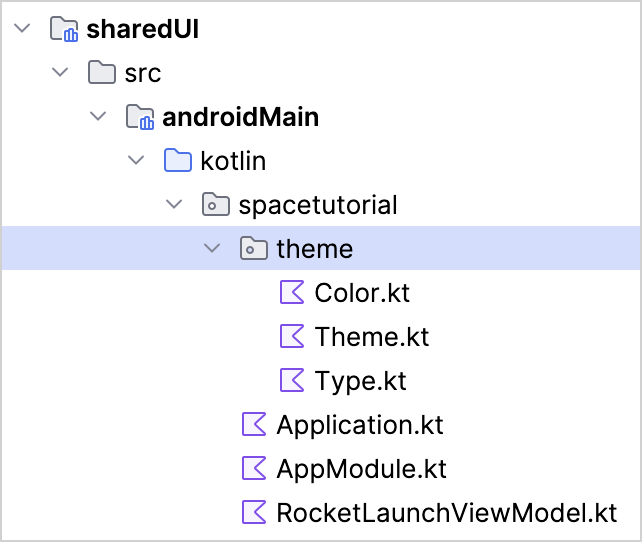Open the Type.kt file
Image resolution: width=642 pixels, height=542 pixels.
[x=360, y=381]
